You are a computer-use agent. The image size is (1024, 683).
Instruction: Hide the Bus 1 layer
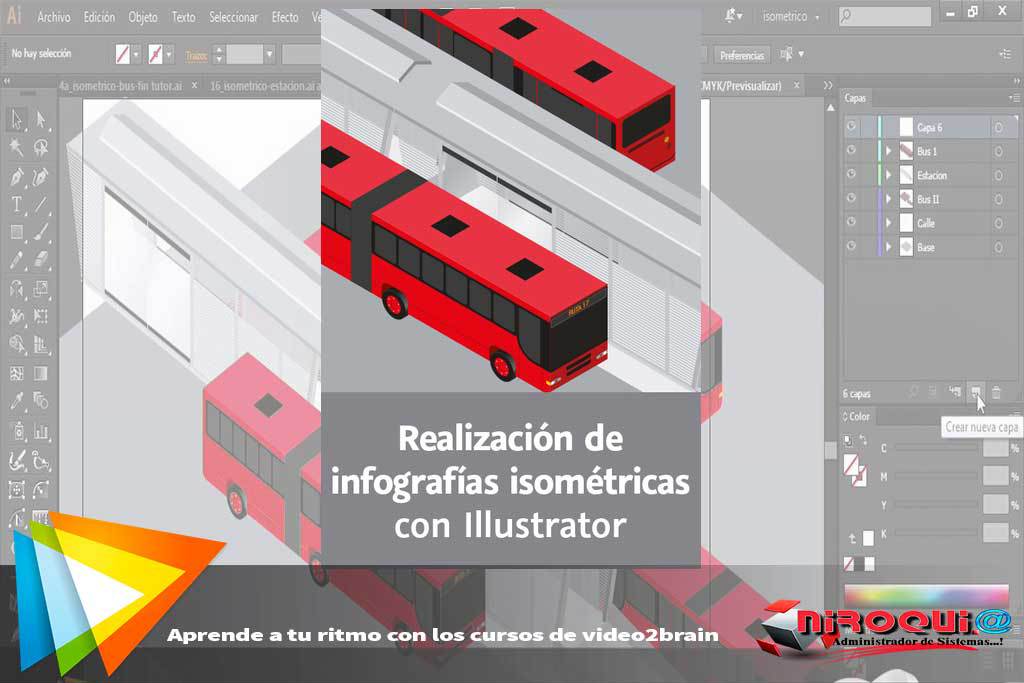pos(852,151)
